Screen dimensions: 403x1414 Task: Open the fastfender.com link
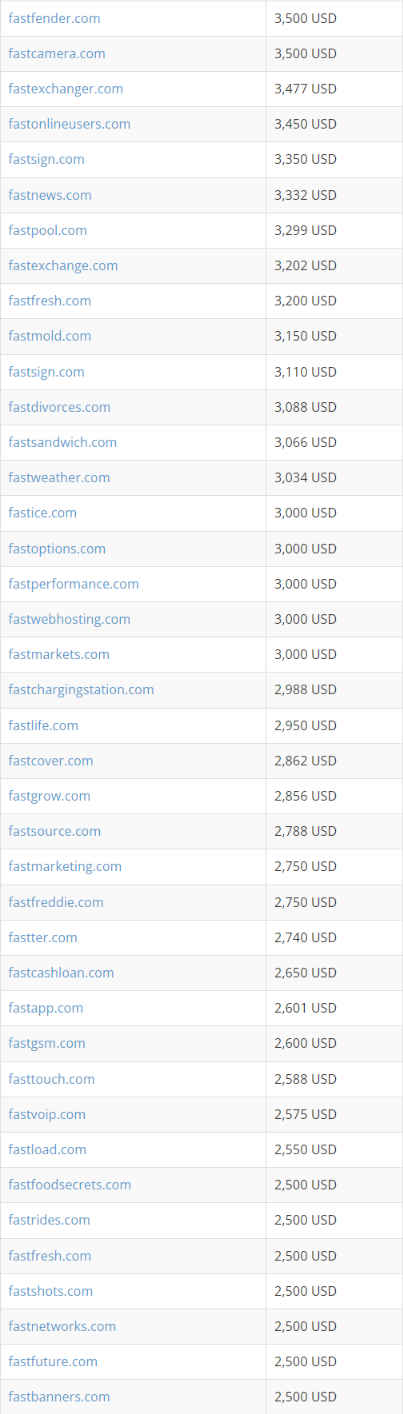(54, 18)
